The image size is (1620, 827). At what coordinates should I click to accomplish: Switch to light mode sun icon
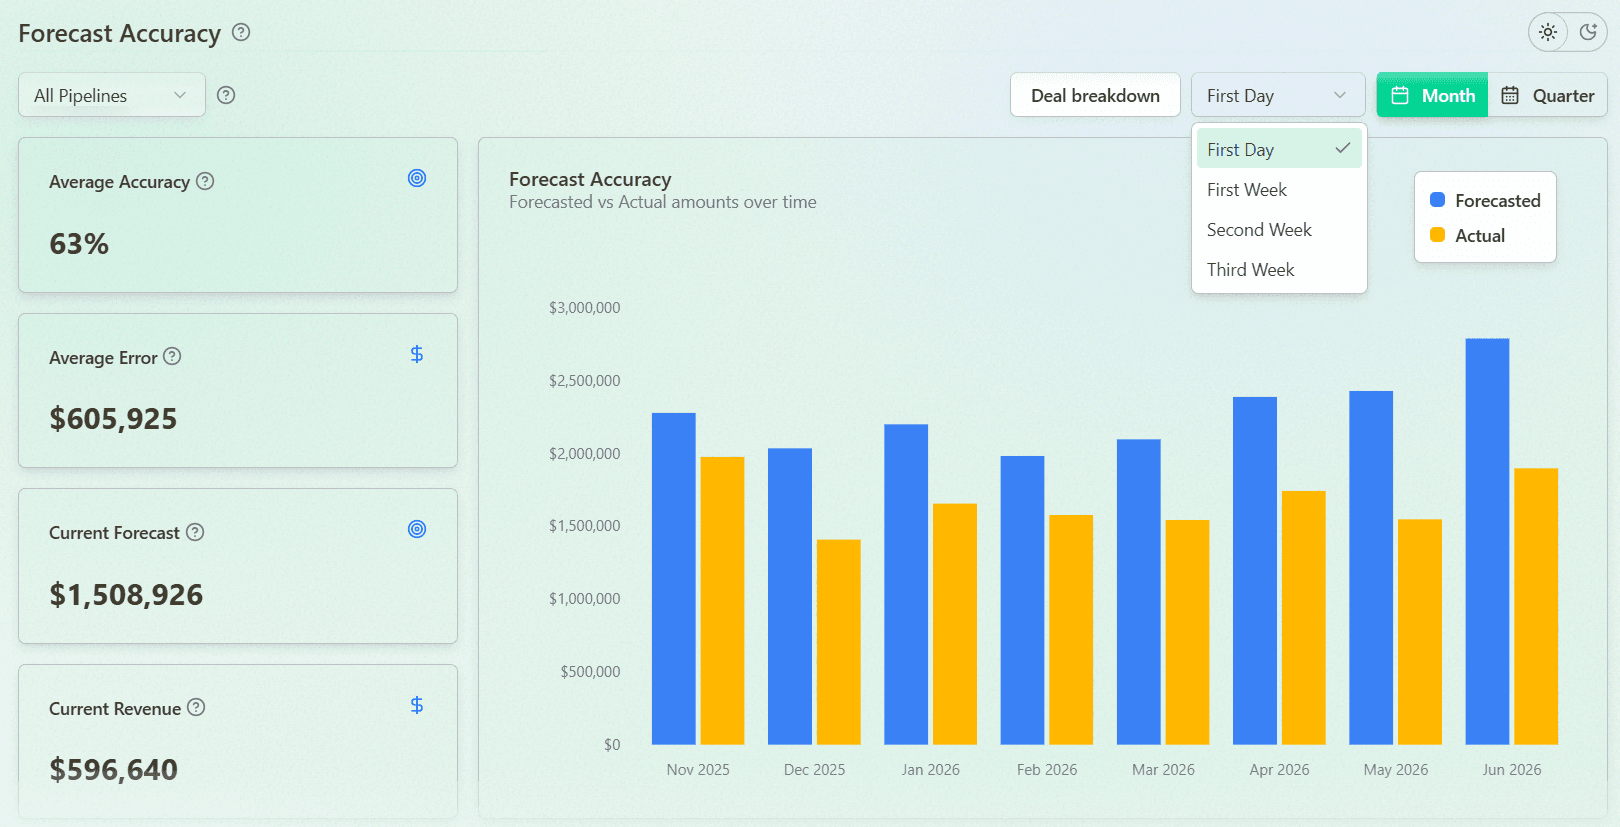[x=1548, y=32]
